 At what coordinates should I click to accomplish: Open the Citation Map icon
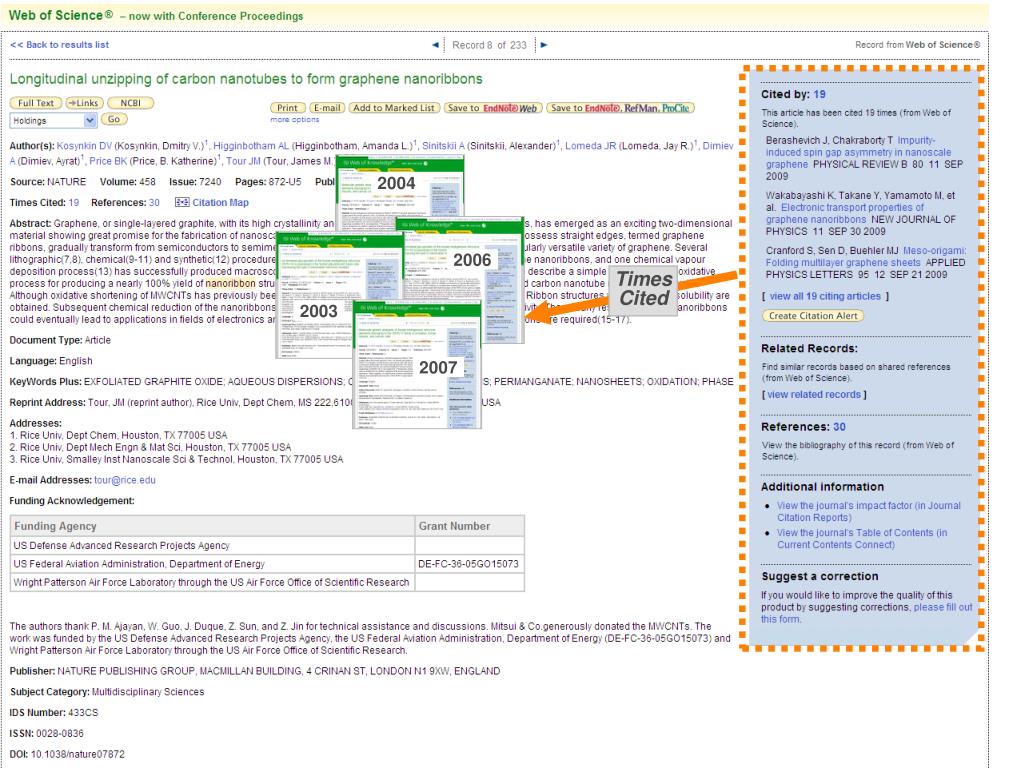[x=182, y=202]
